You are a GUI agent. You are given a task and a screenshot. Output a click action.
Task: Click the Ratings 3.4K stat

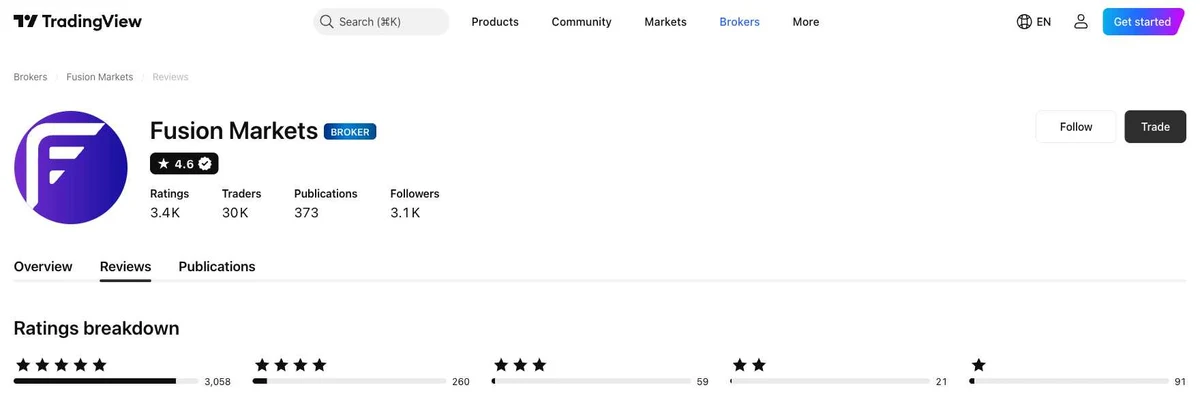pos(169,204)
